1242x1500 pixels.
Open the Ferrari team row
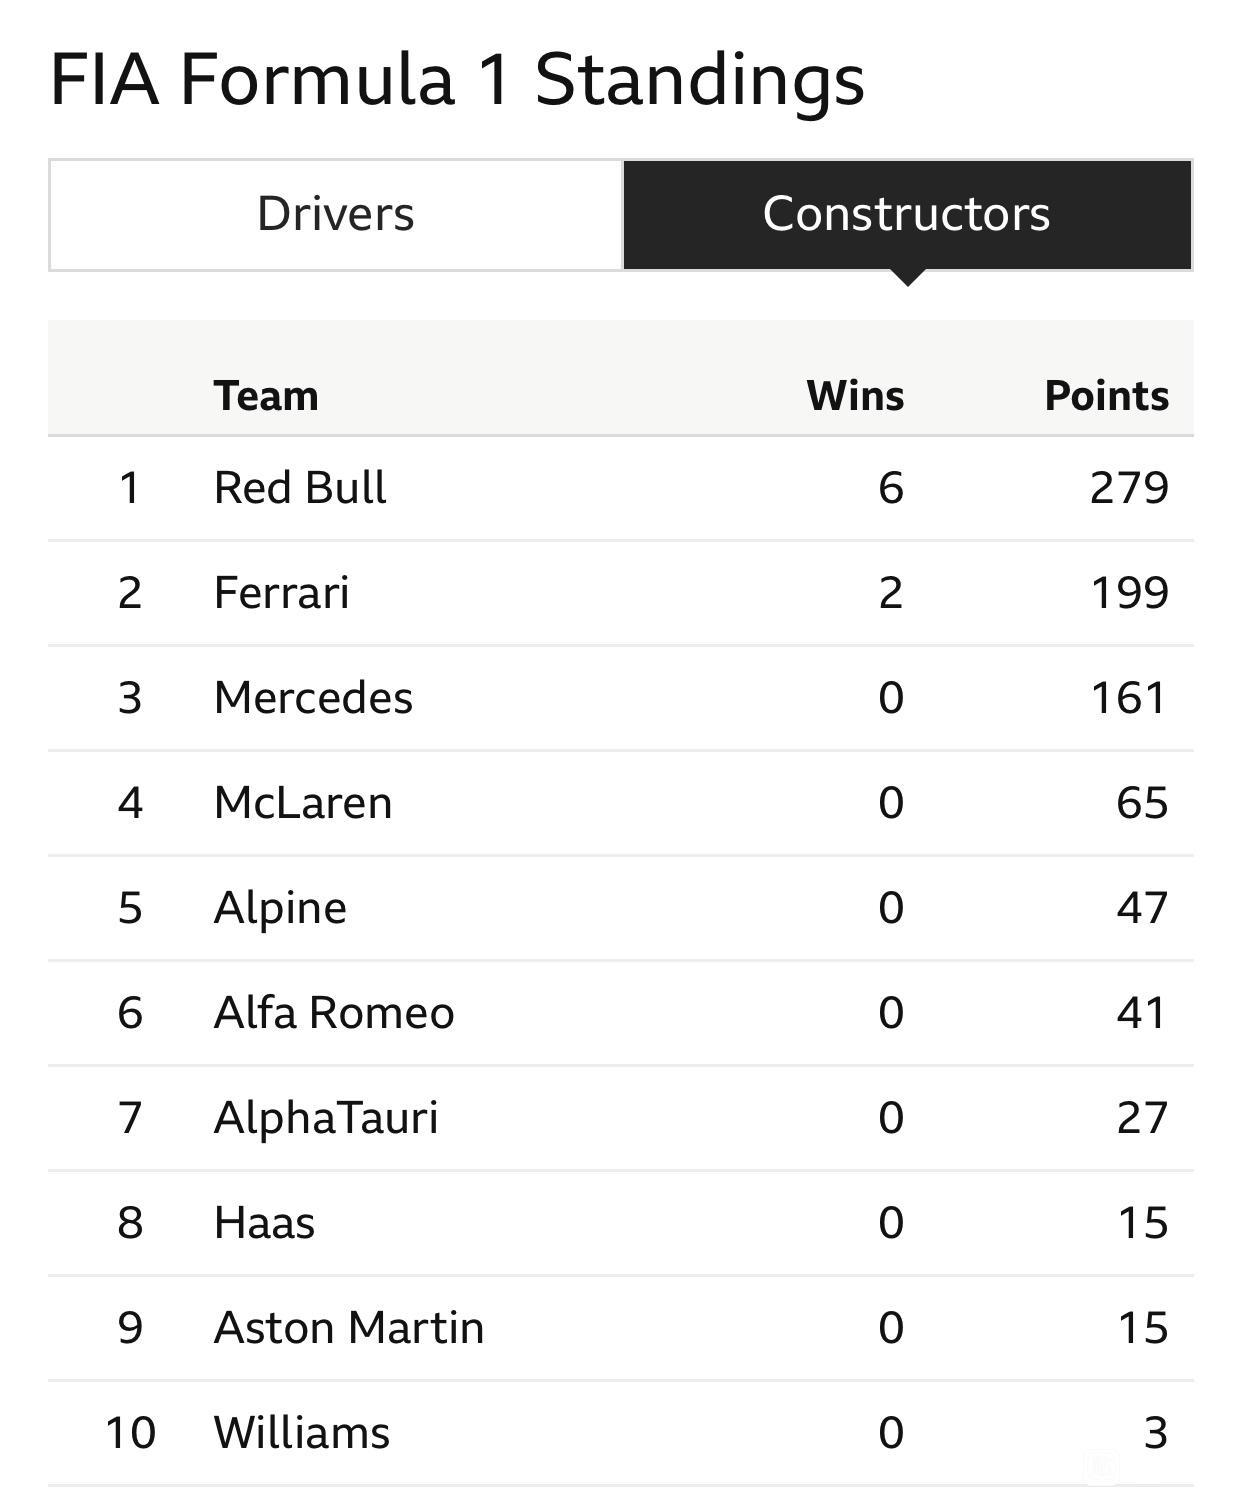tap(621, 593)
